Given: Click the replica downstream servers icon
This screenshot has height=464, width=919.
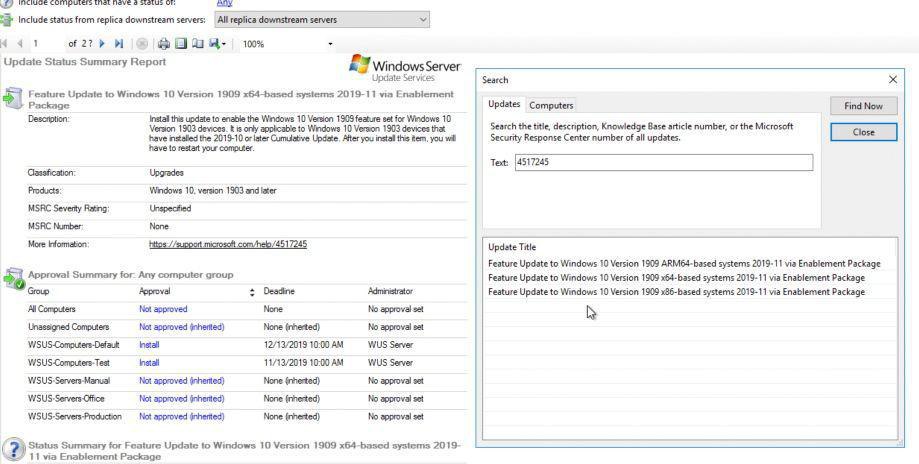Looking at the screenshot, I should (x=6, y=19).
